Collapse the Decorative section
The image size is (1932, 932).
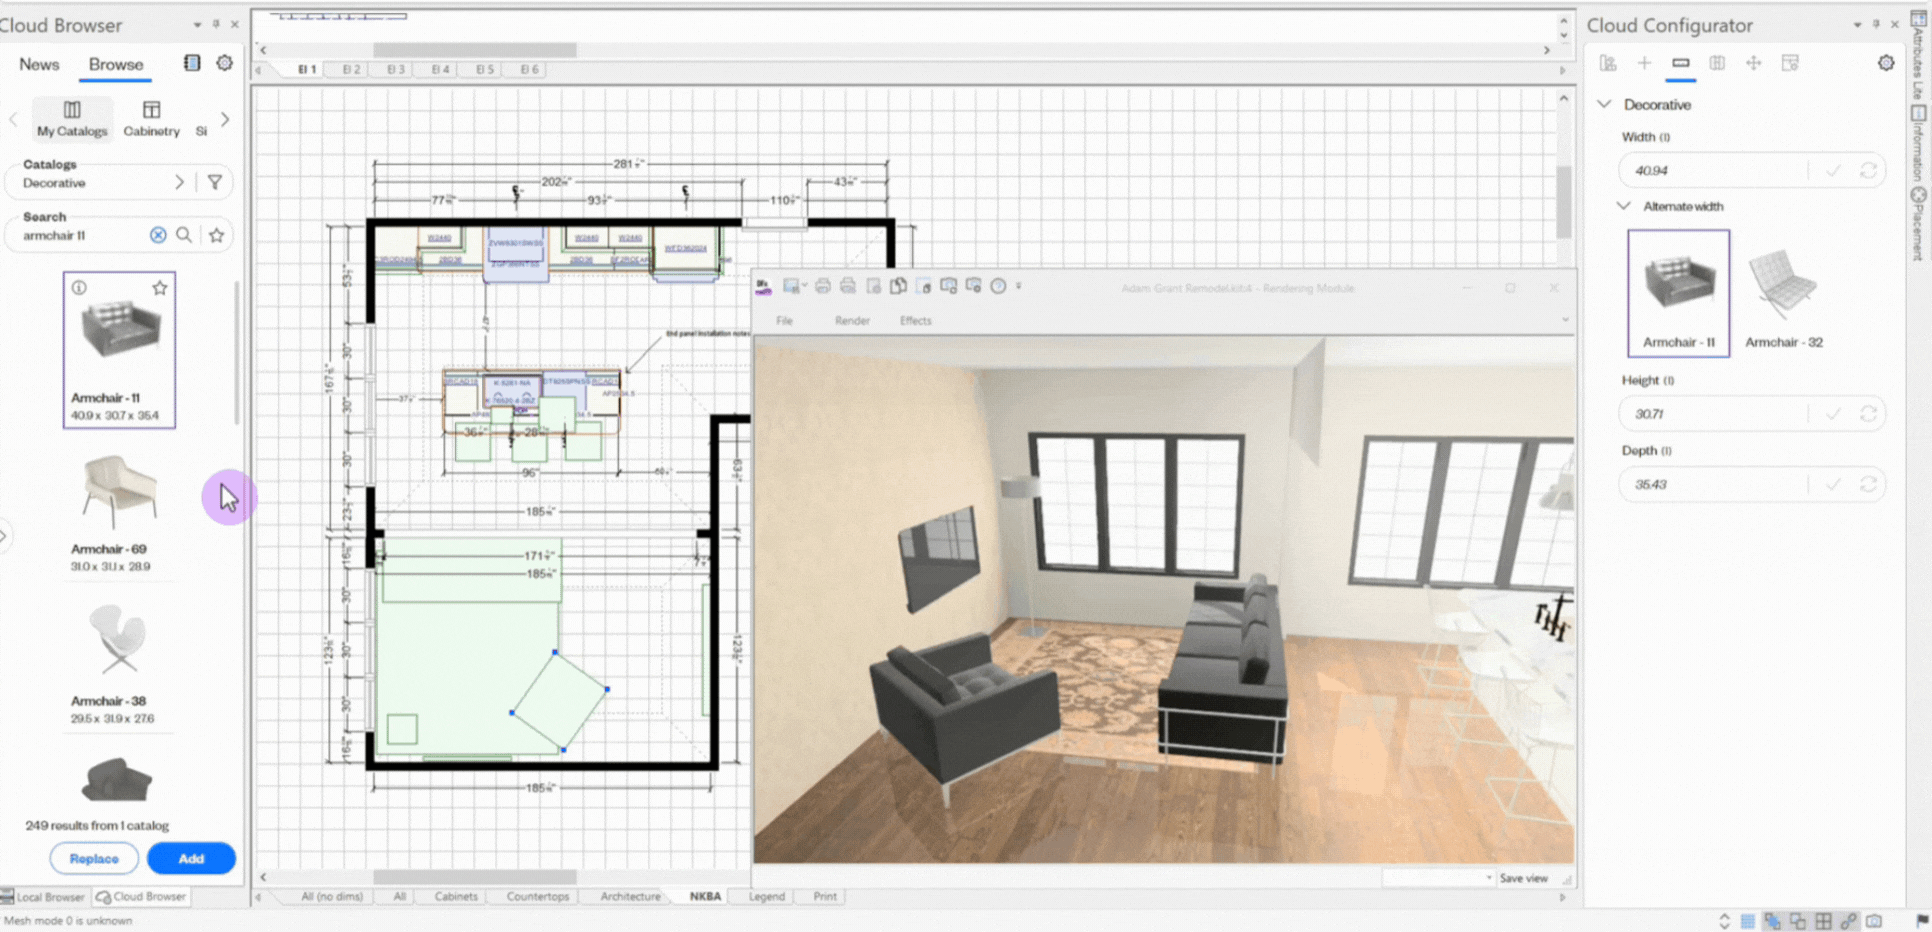pos(1604,104)
